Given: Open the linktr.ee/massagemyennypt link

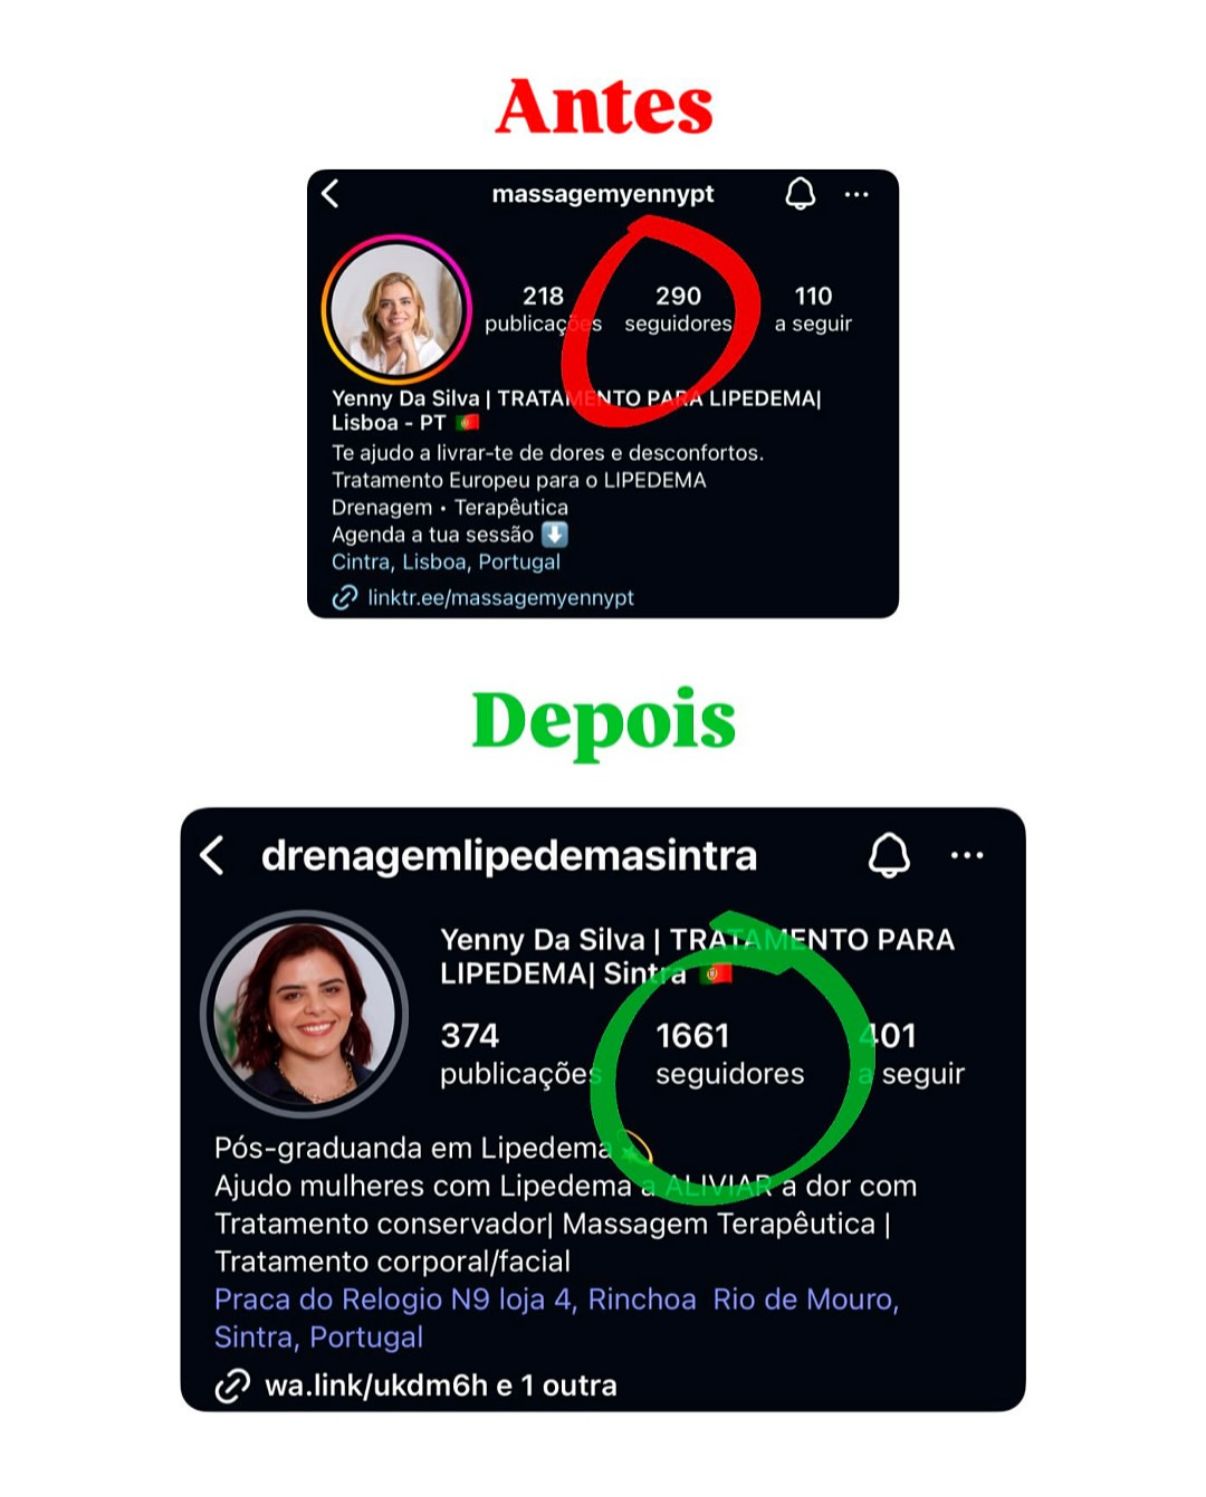Looking at the screenshot, I should click(500, 598).
